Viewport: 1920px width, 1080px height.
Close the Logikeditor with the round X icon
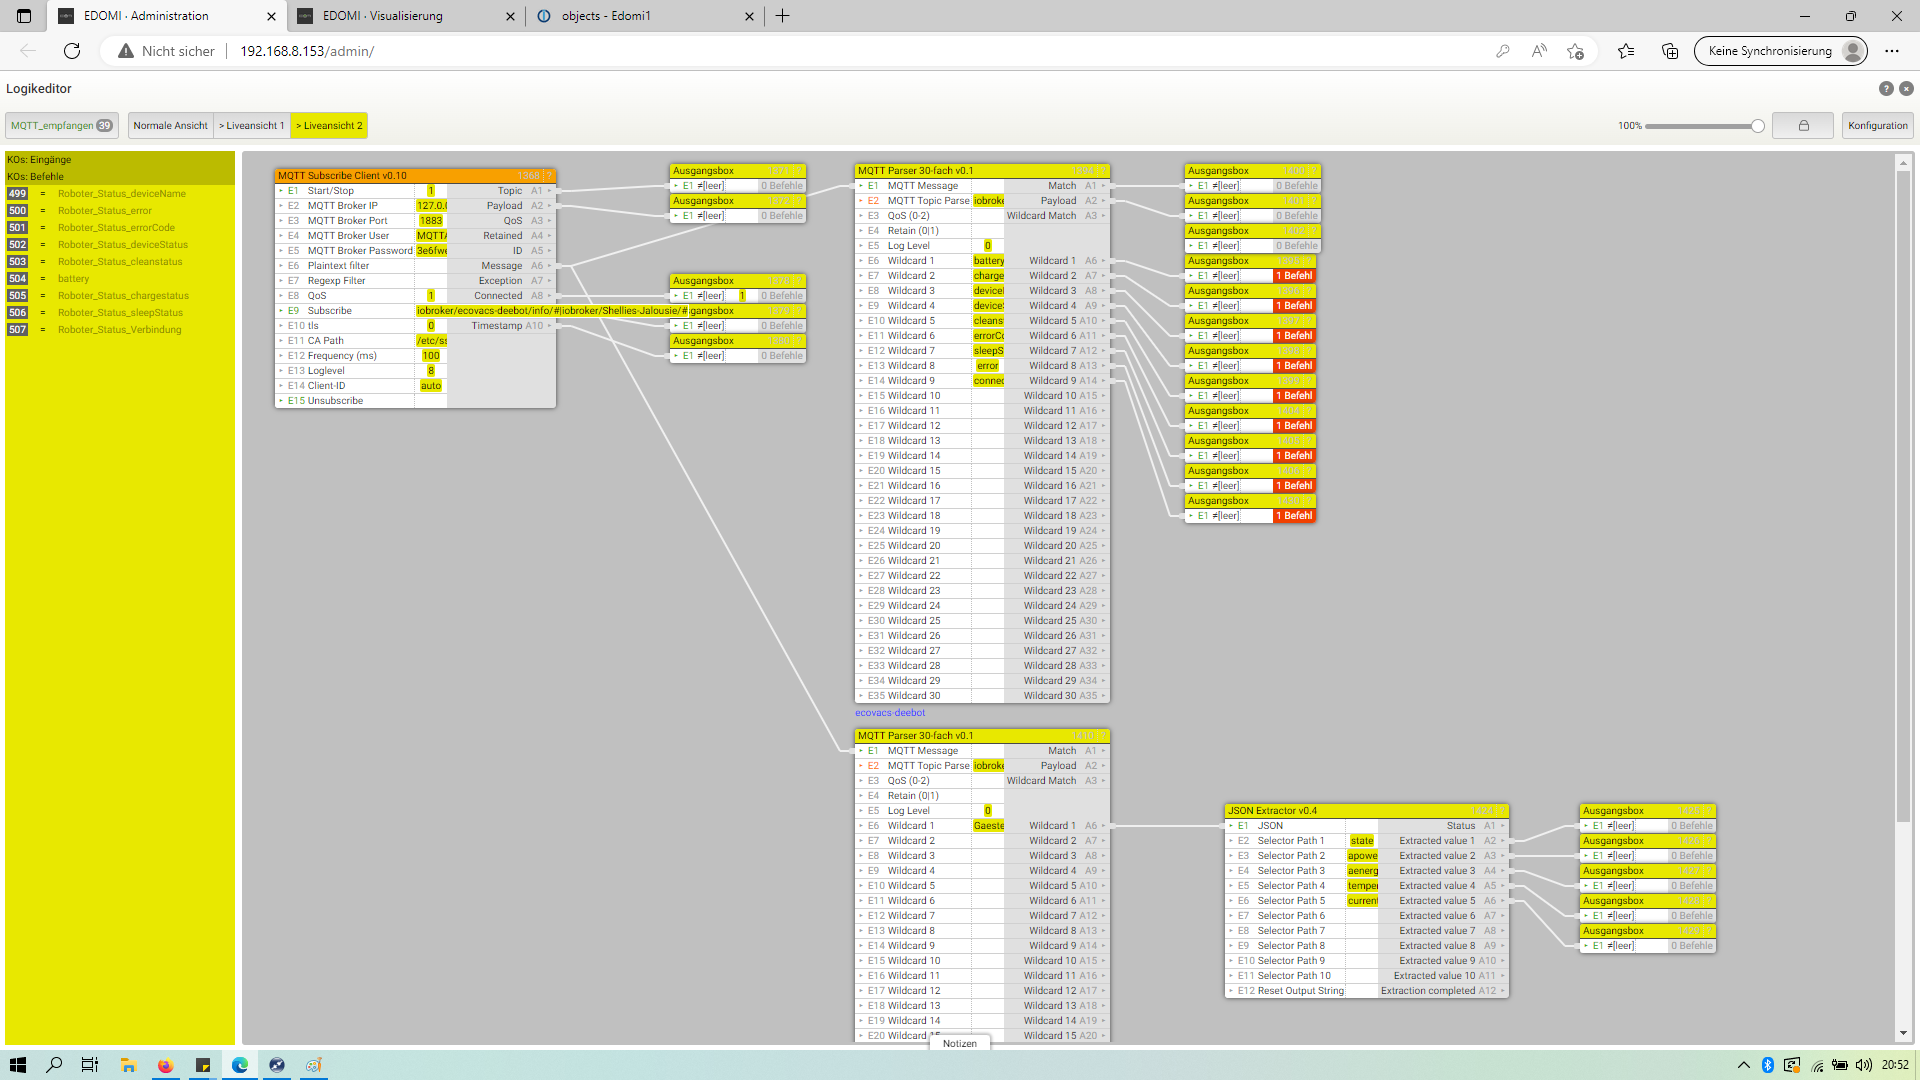(x=1906, y=89)
